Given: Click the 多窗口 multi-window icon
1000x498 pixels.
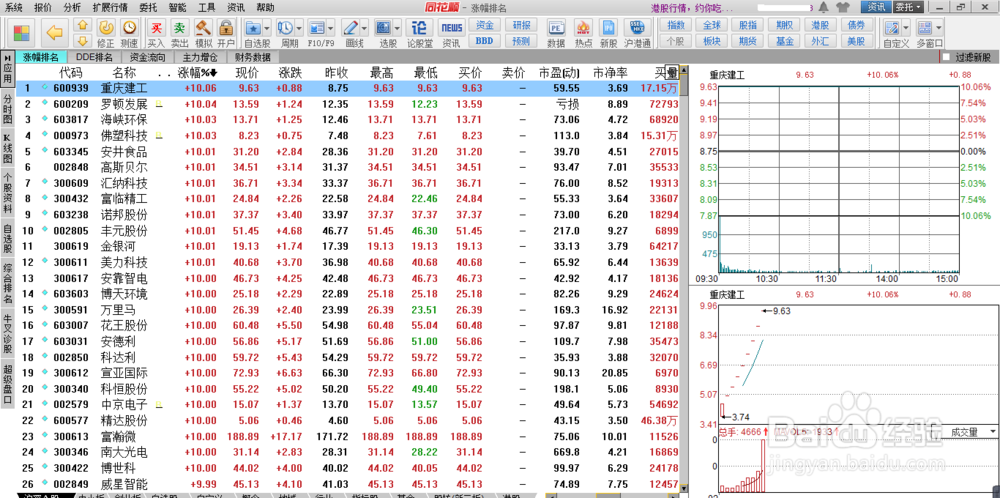Looking at the screenshot, I should (925, 28).
